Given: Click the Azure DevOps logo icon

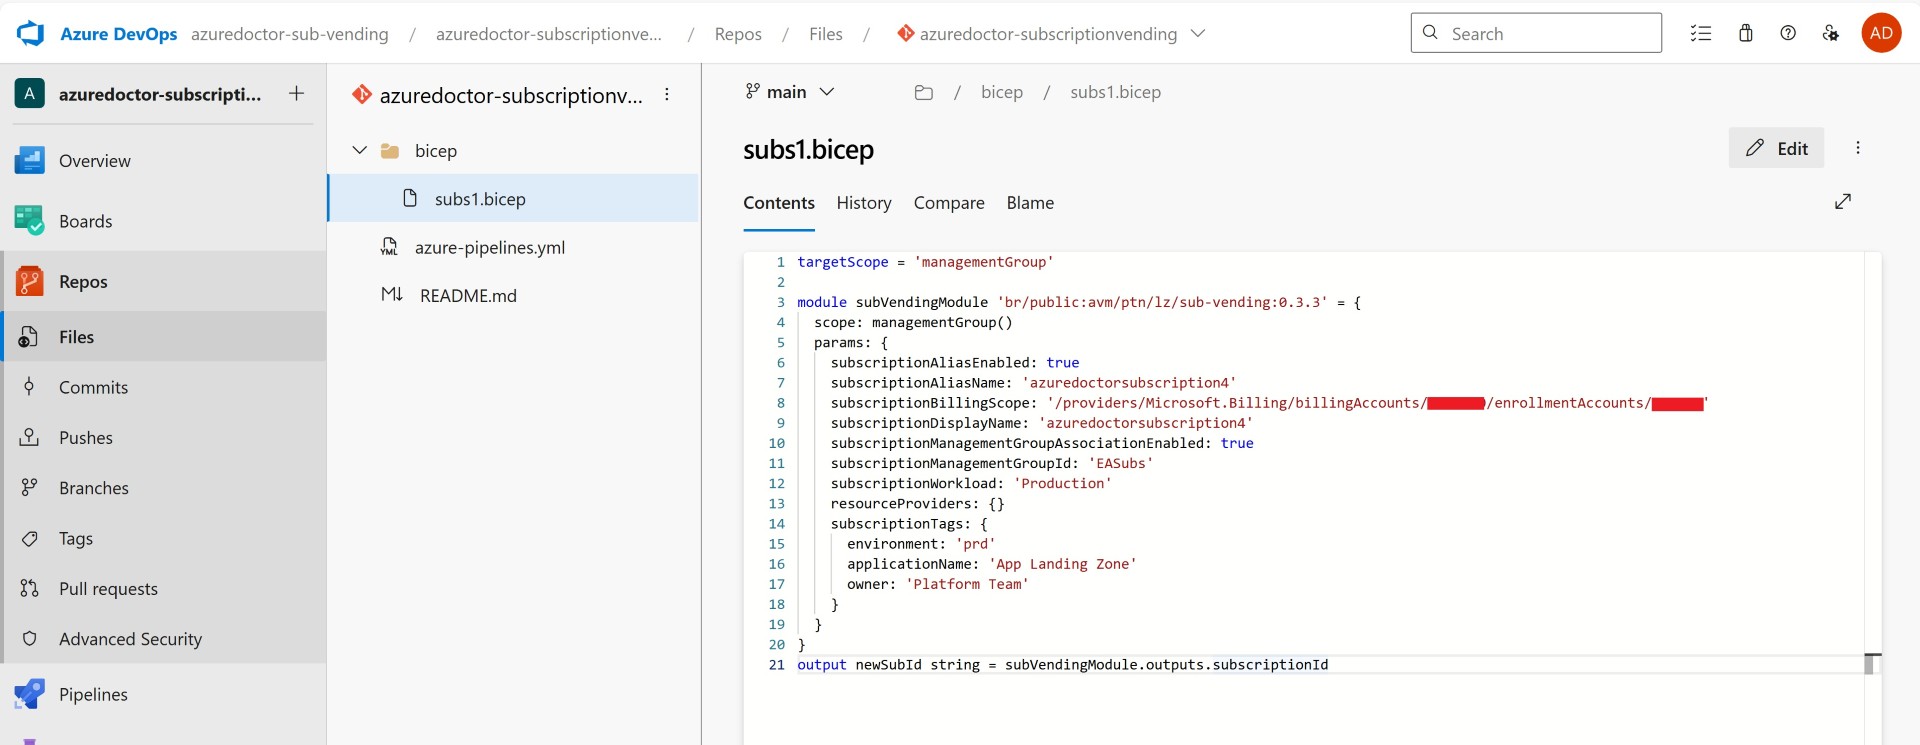Looking at the screenshot, I should [31, 33].
